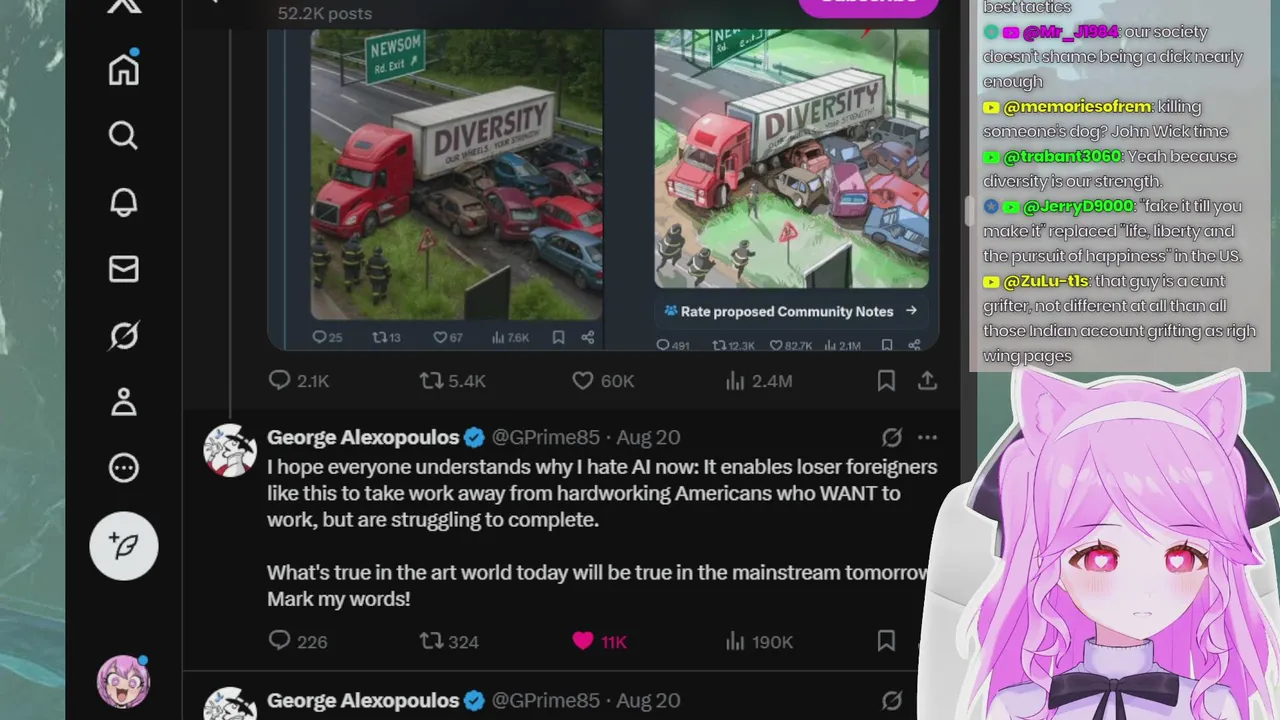This screenshot has height=720, width=1280.
Task: Open the Profile person icon
Action: 124,402
